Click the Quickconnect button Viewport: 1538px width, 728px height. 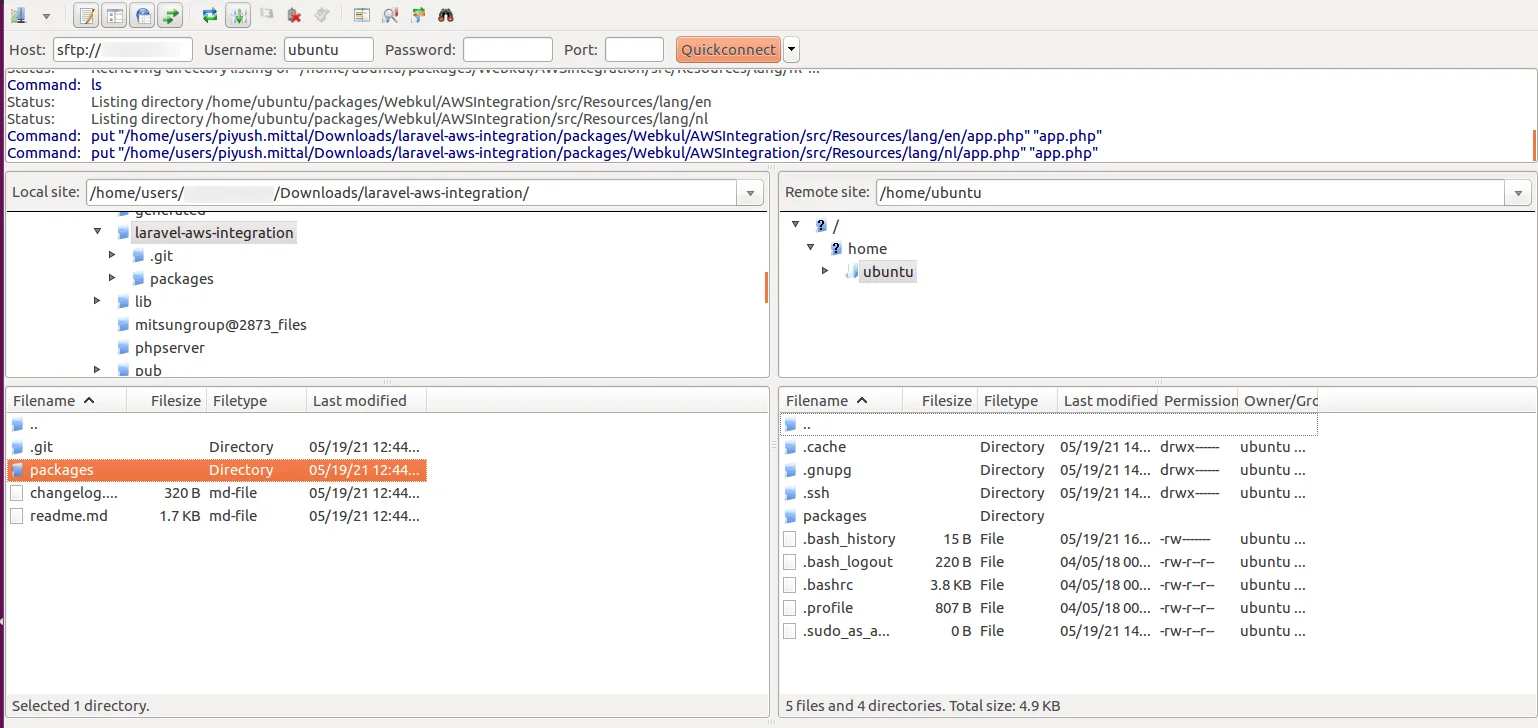tap(728, 49)
